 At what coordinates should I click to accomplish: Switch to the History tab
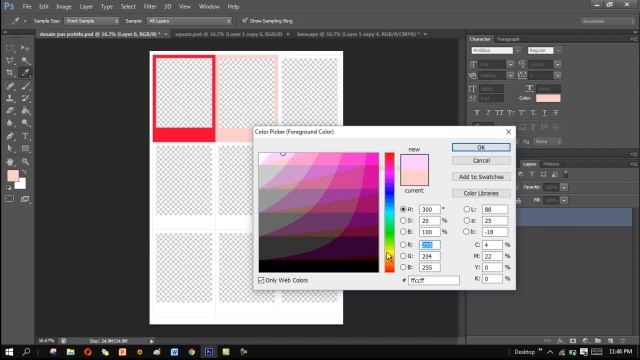(x=551, y=164)
